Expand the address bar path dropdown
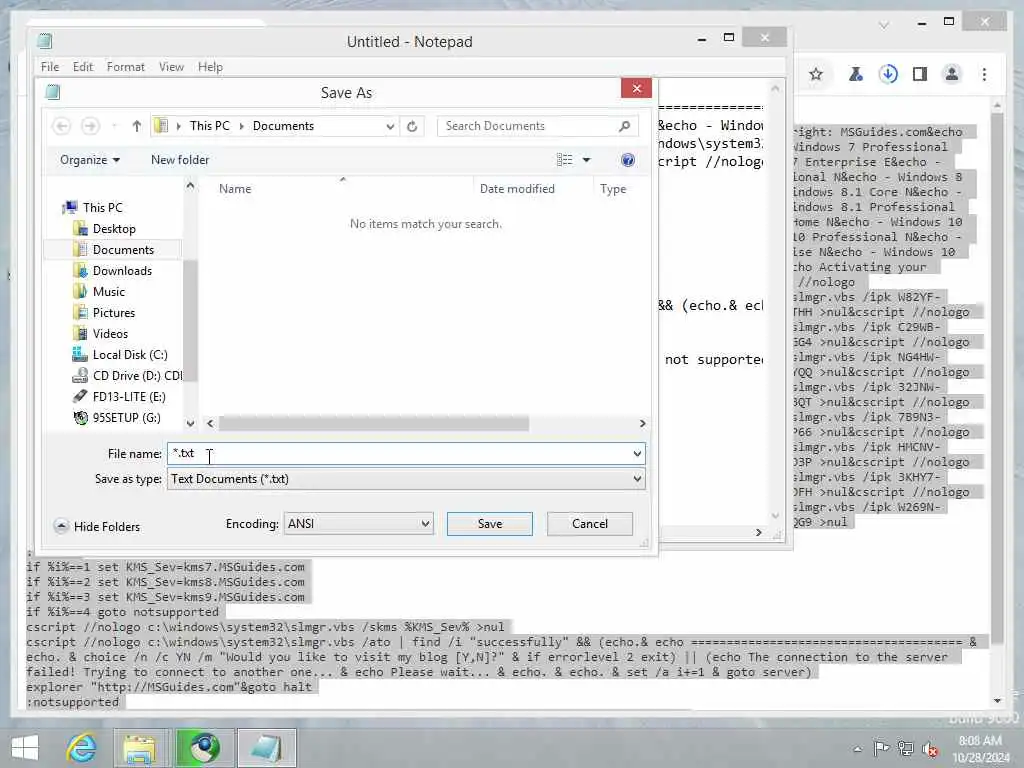The height and width of the screenshot is (768, 1024). coord(390,126)
